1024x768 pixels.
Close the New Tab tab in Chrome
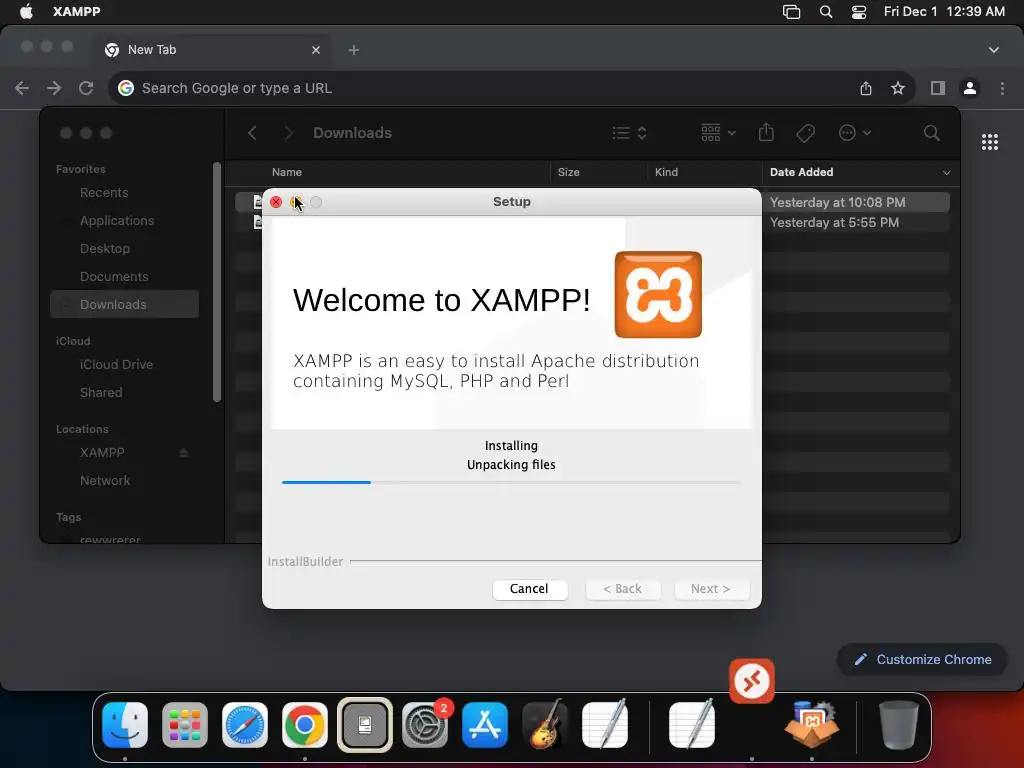pyautogui.click(x=316, y=50)
